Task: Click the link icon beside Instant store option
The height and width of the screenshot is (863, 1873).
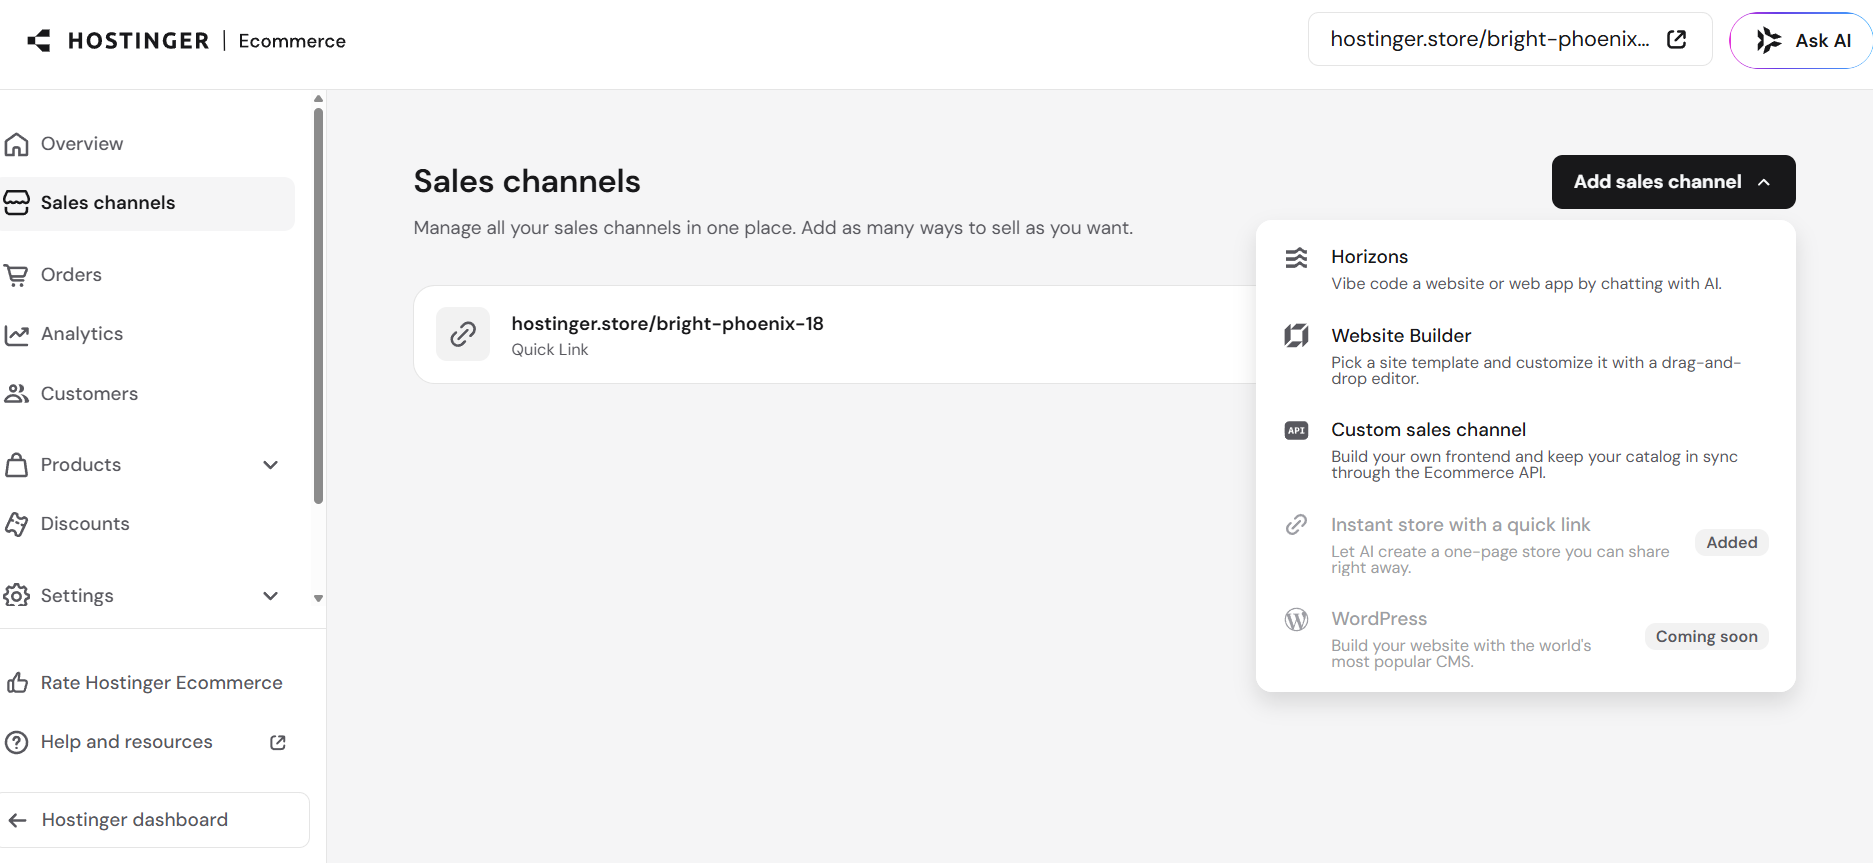Action: pyautogui.click(x=1296, y=525)
